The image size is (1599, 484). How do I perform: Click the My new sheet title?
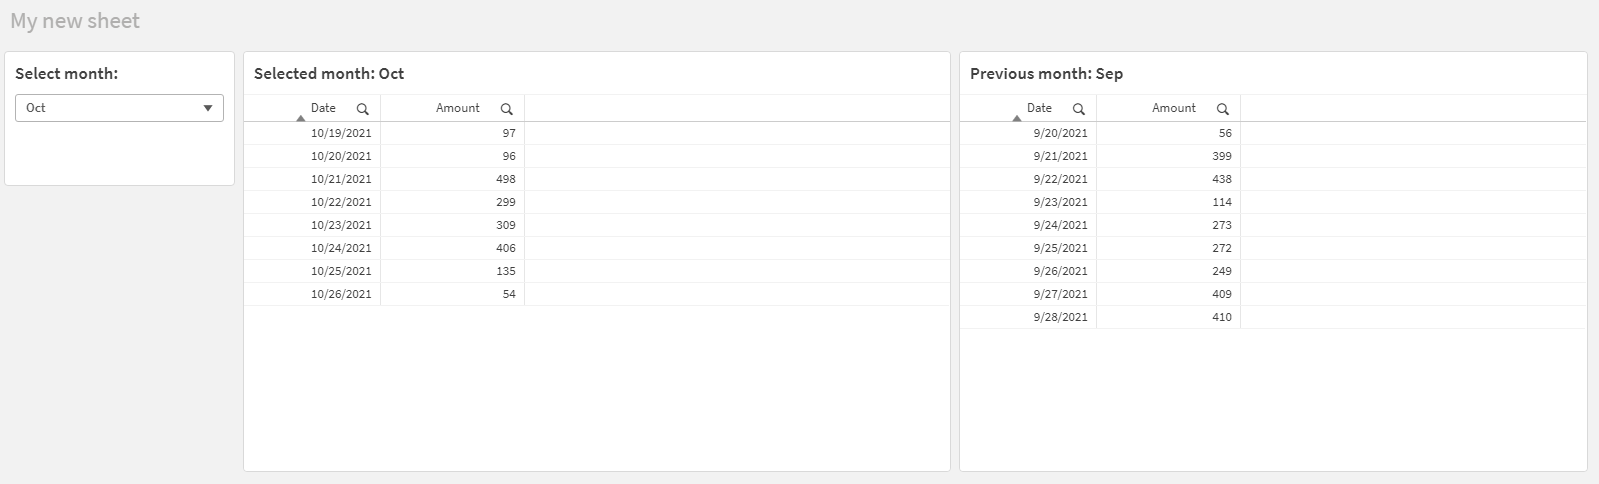point(75,21)
